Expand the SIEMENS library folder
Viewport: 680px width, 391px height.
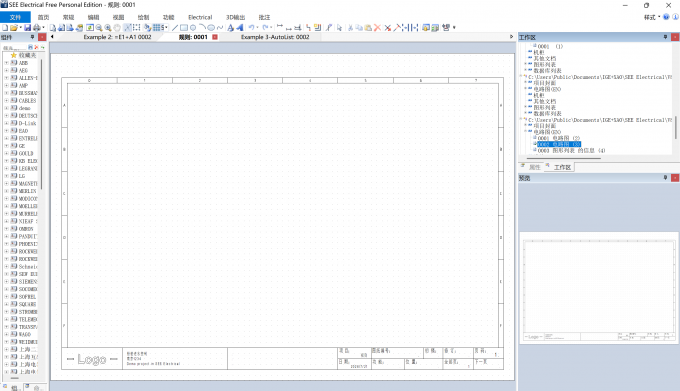(x=7, y=281)
